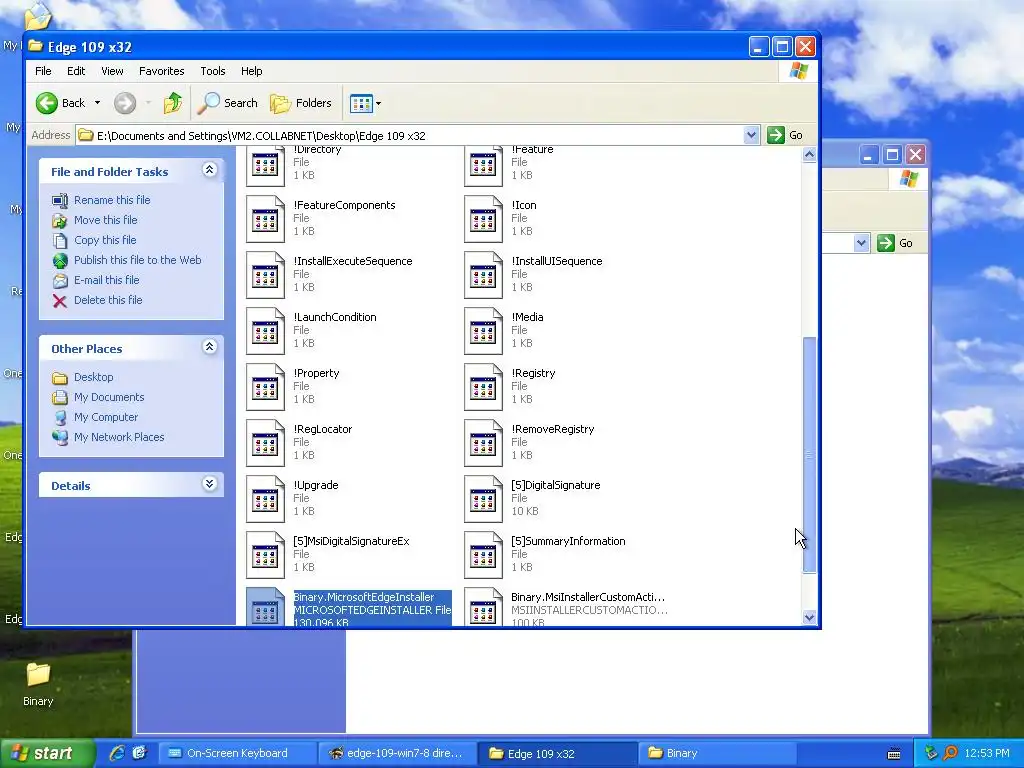Select the Binary.MsiInstallerCustomActi... file icon
1024x768 pixels.
[x=483, y=607]
